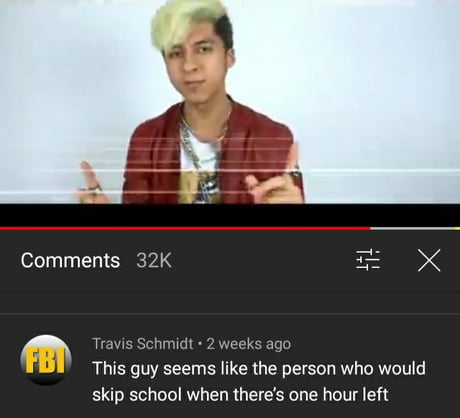Click the empty header space beside 32K

(263, 260)
